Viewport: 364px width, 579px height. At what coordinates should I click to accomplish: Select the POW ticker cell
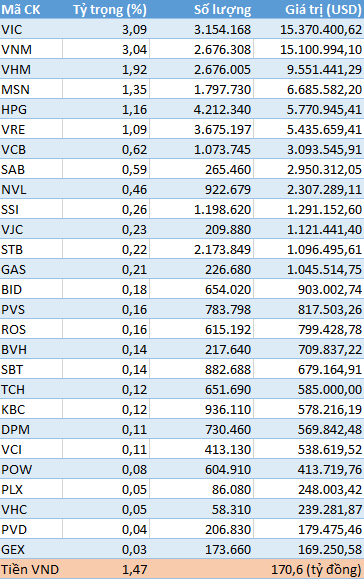click(x=31, y=469)
